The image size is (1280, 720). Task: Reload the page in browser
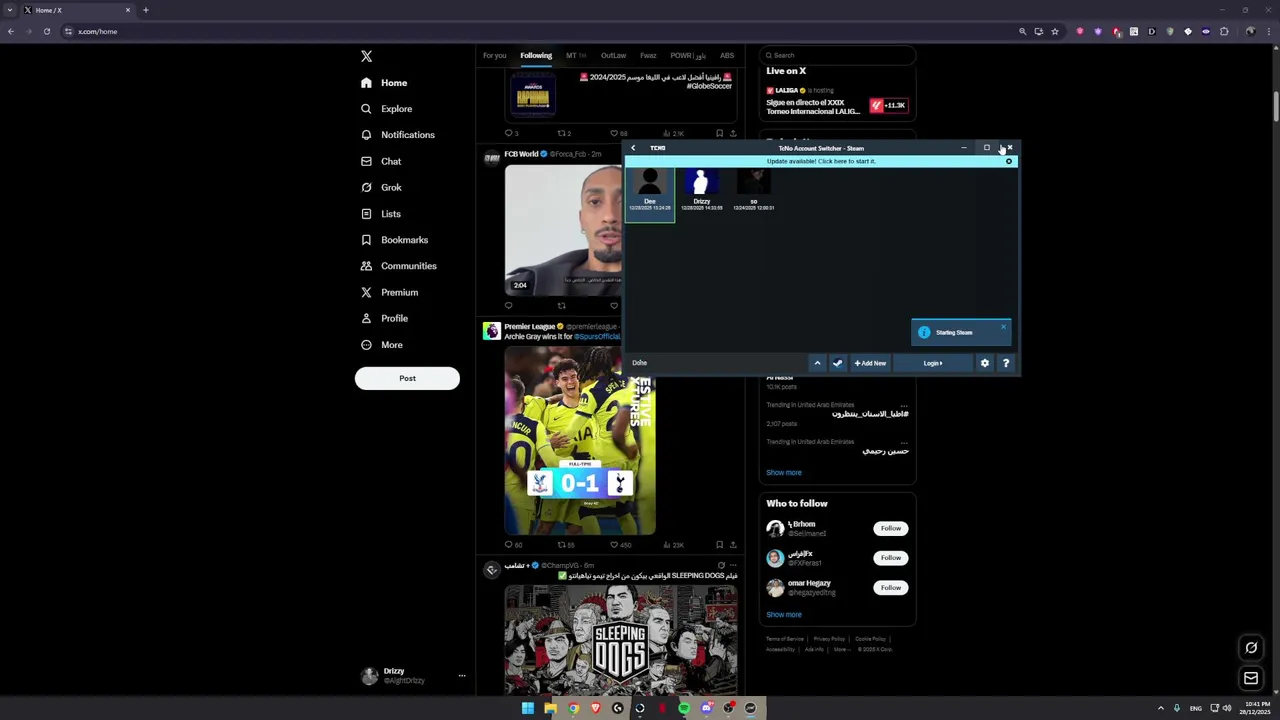(46, 31)
